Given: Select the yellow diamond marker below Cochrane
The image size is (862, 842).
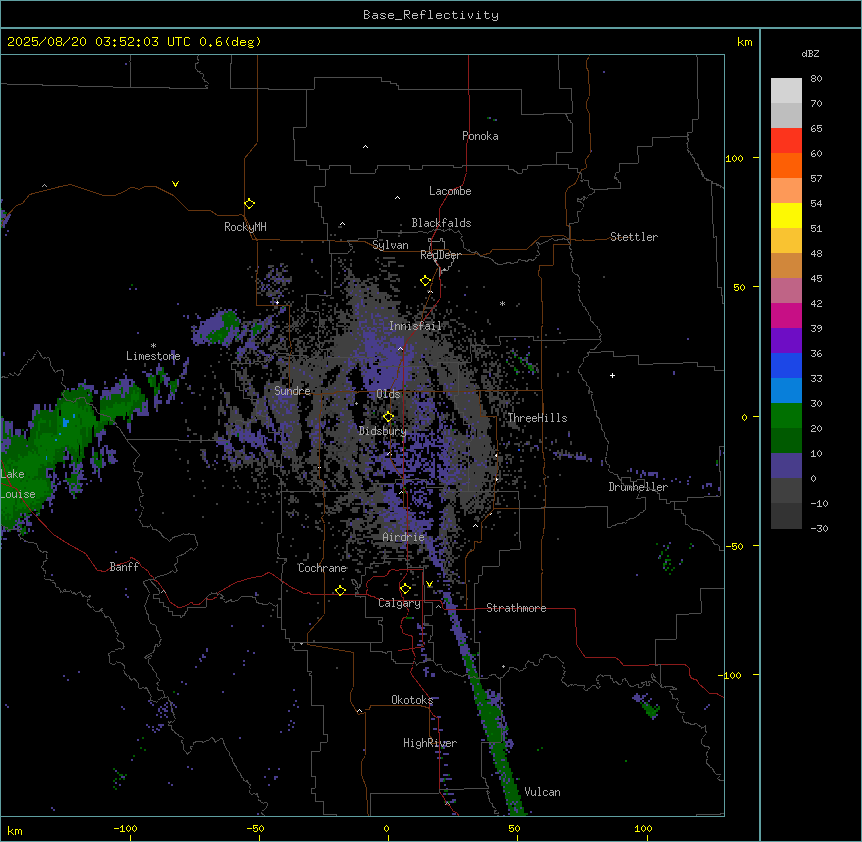Looking at the screenshot, I should point(340,590).
